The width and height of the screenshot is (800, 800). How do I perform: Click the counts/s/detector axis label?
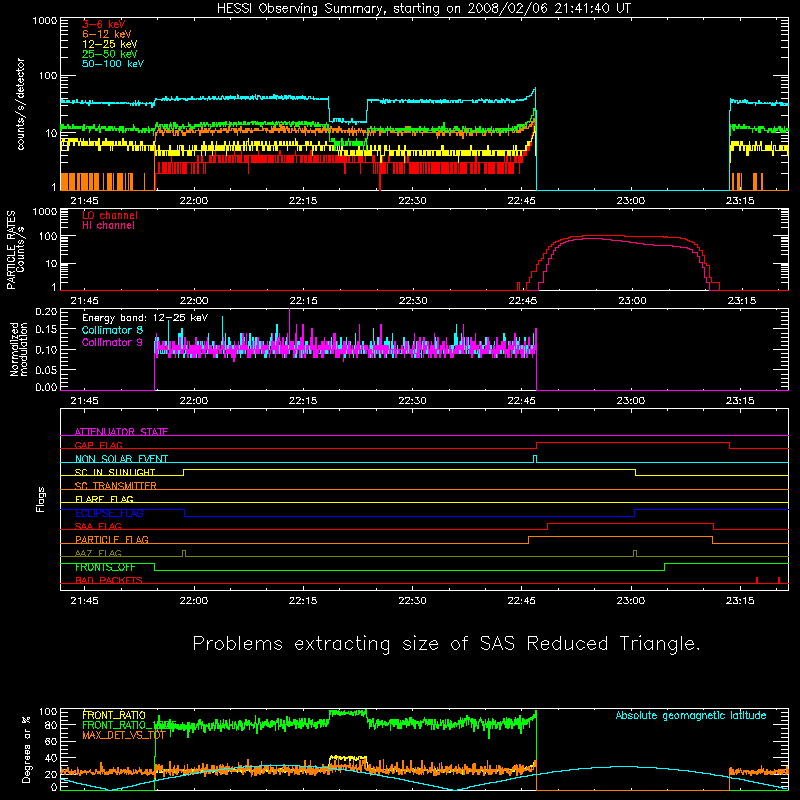click(x=21, y=104)
